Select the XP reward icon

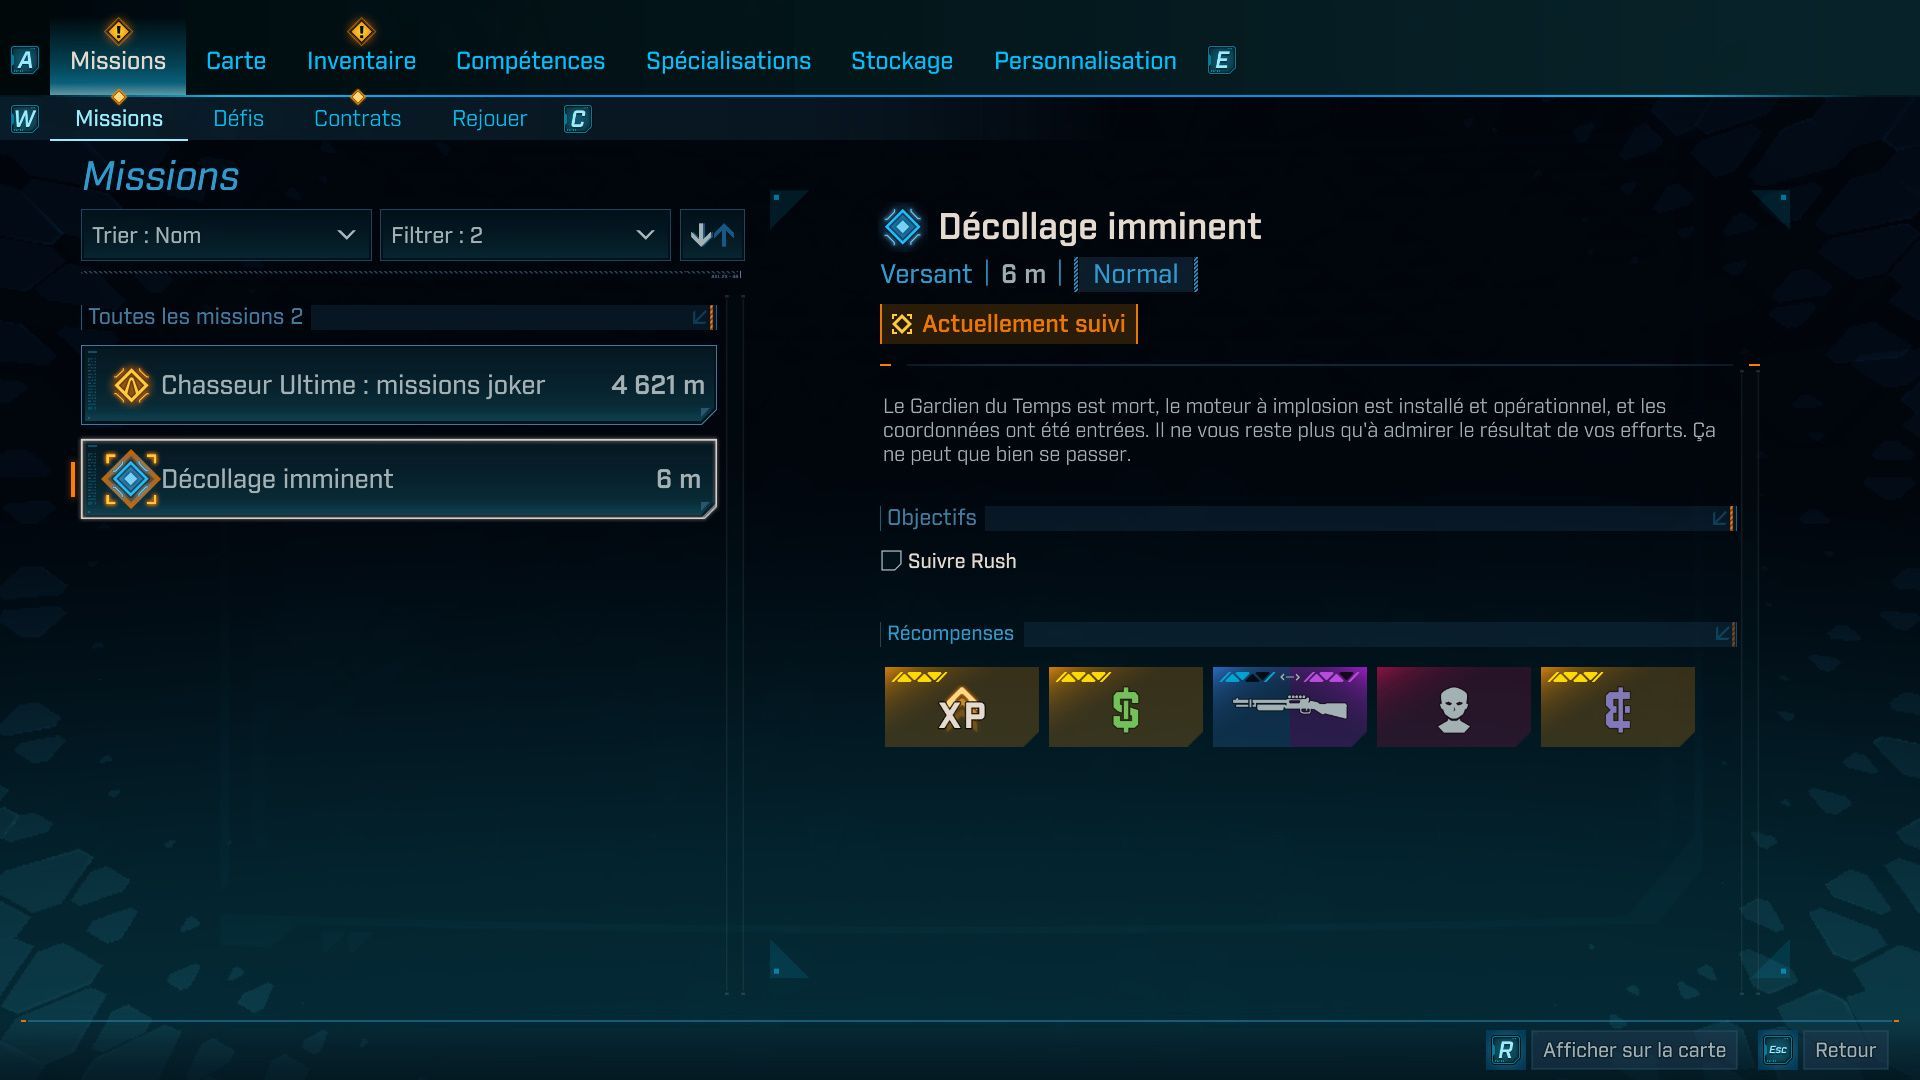pyautogui.click(x=961, y=707)
